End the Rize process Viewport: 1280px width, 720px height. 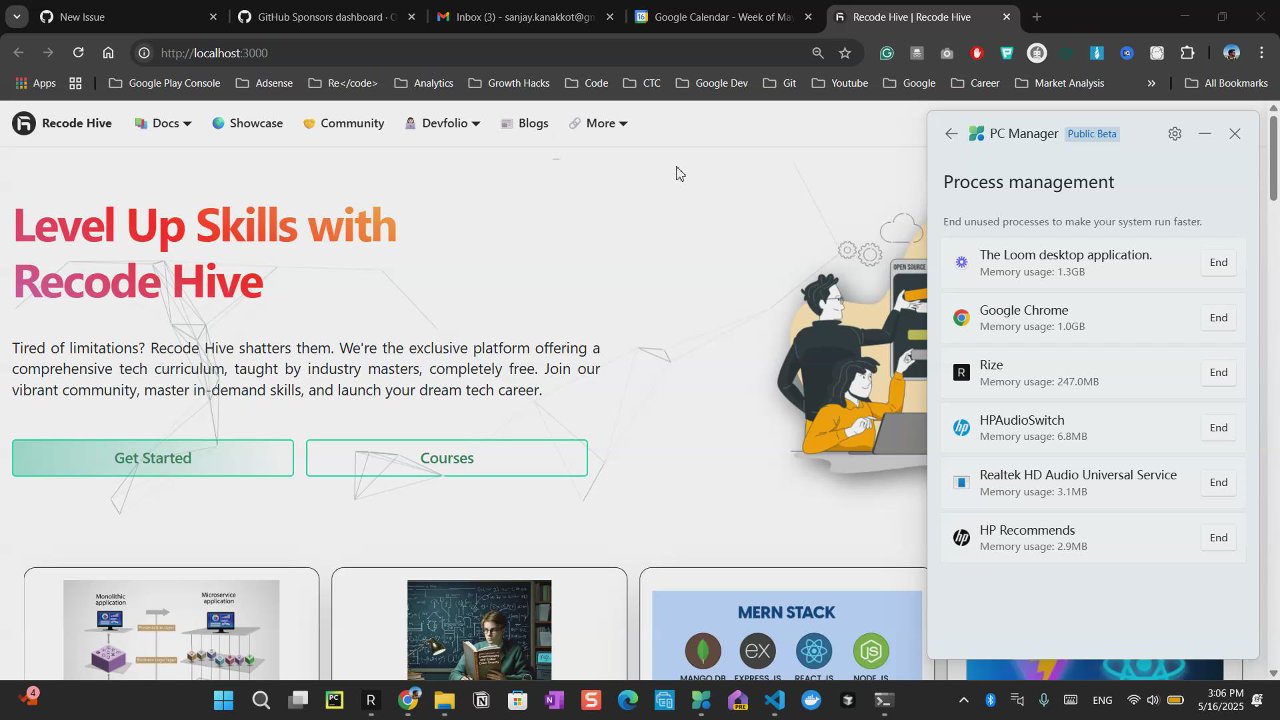[x=1218, y=372]
